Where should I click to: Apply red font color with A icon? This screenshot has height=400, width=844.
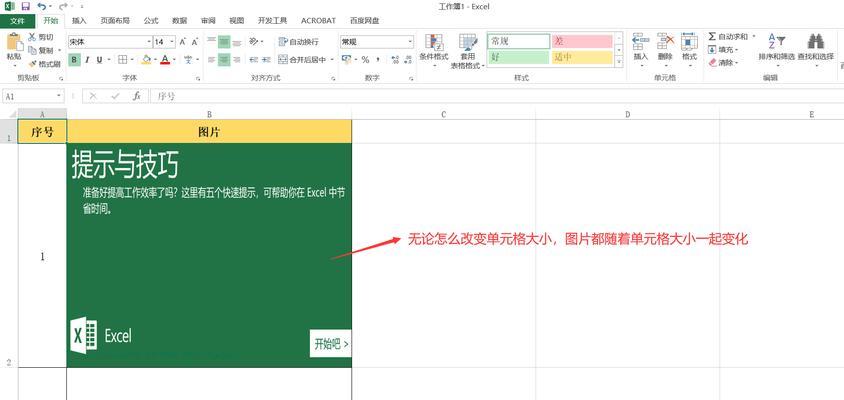165,59
